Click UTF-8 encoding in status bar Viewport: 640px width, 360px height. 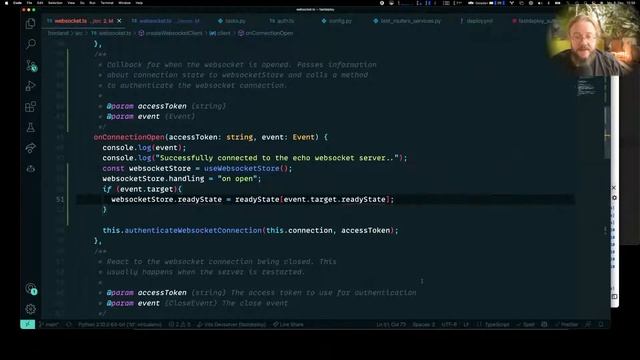coord(449,324)
